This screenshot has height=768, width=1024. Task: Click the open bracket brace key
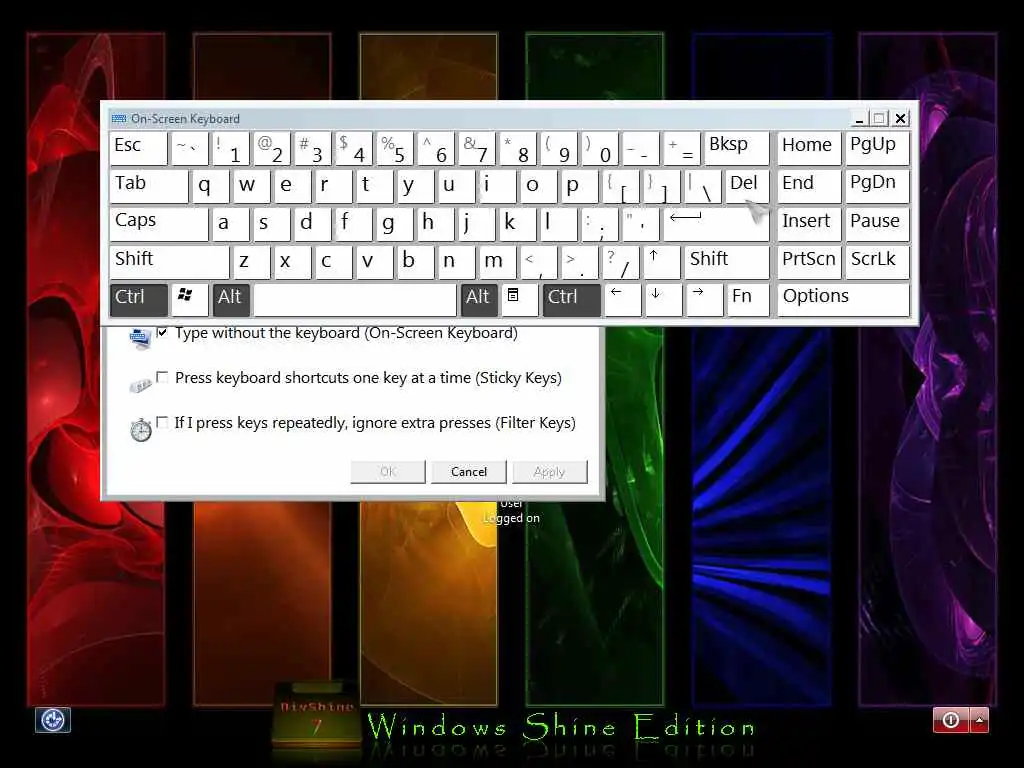point(620,186)
